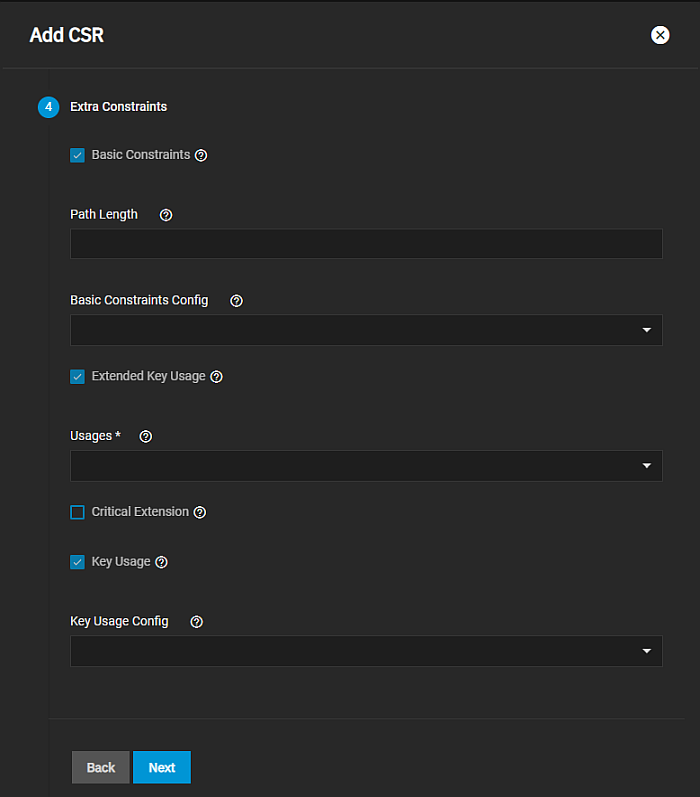Viewport: 700px width, 797px height.
Task: Open Path Length help tooltip icon
Action: (x=166, y=215)
